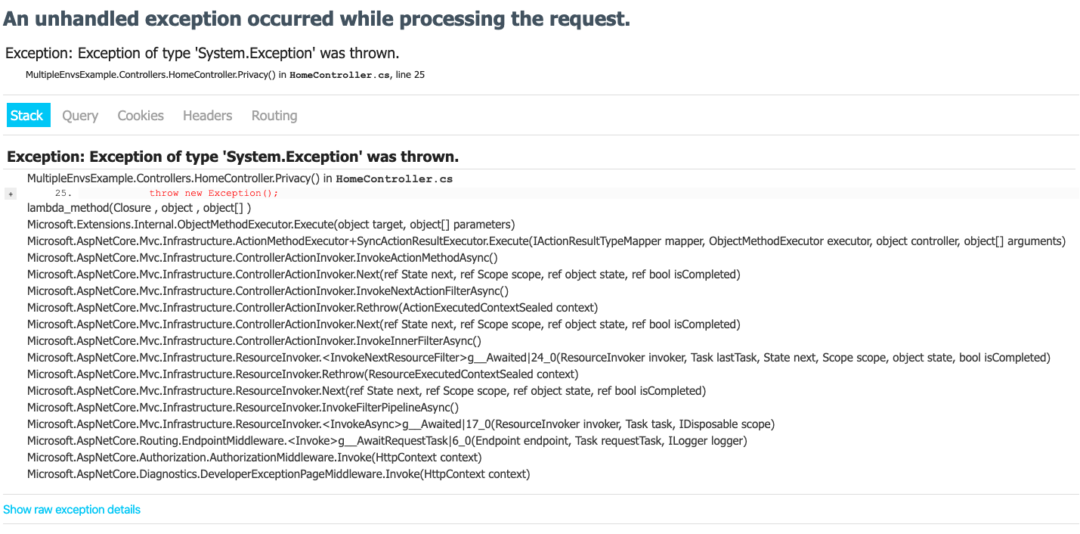Select the InvokeFilterPipelineAsync stack frame

[x=242, y=407]
